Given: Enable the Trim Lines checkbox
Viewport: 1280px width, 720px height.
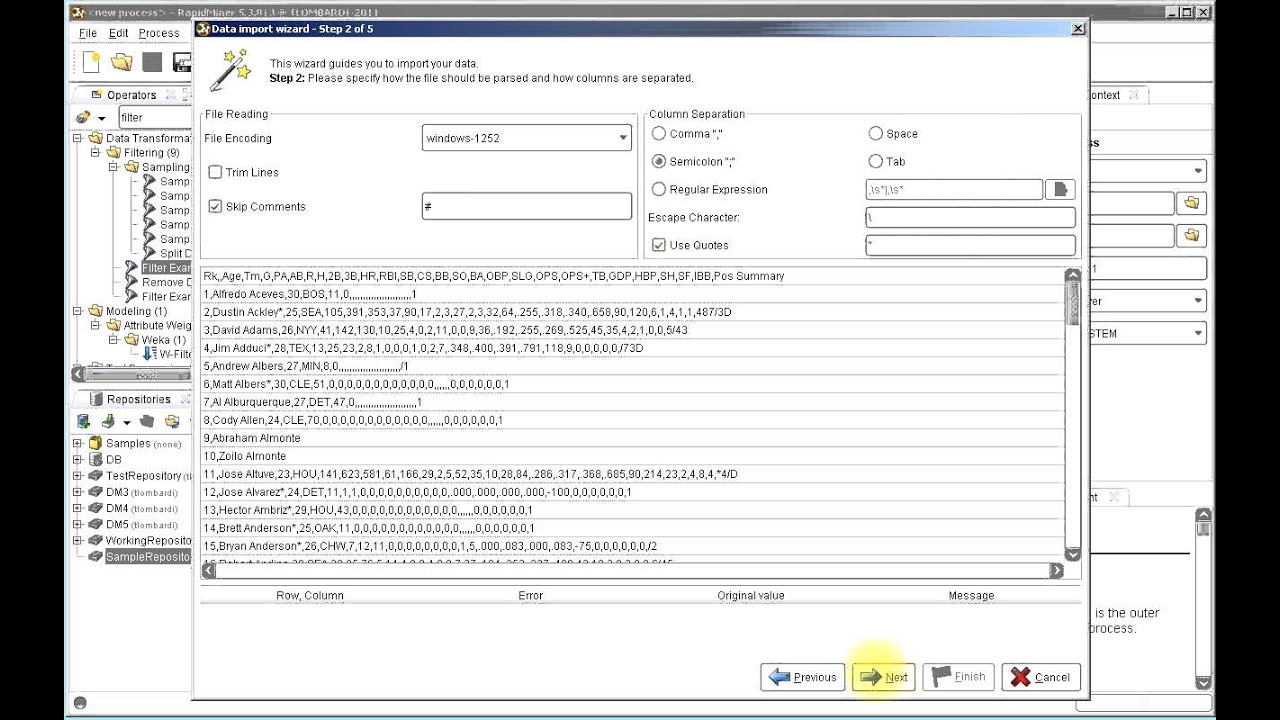Looking at the screenshot, I should (215, 172).
